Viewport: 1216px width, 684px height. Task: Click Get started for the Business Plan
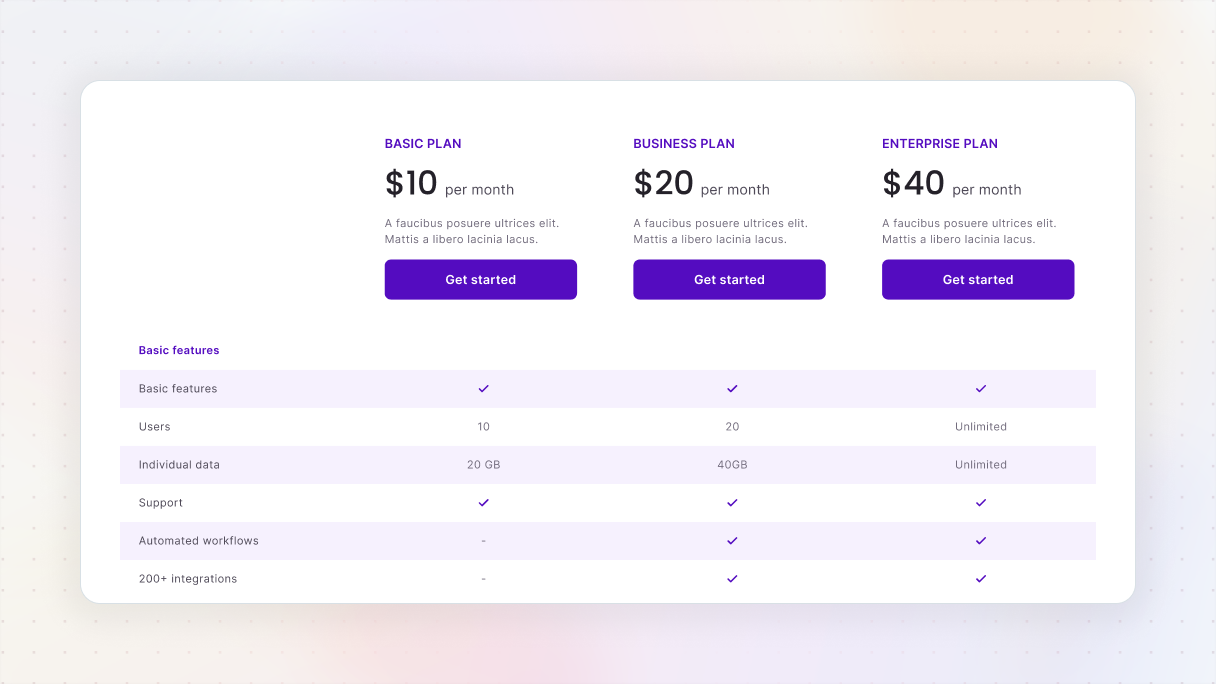729,279
